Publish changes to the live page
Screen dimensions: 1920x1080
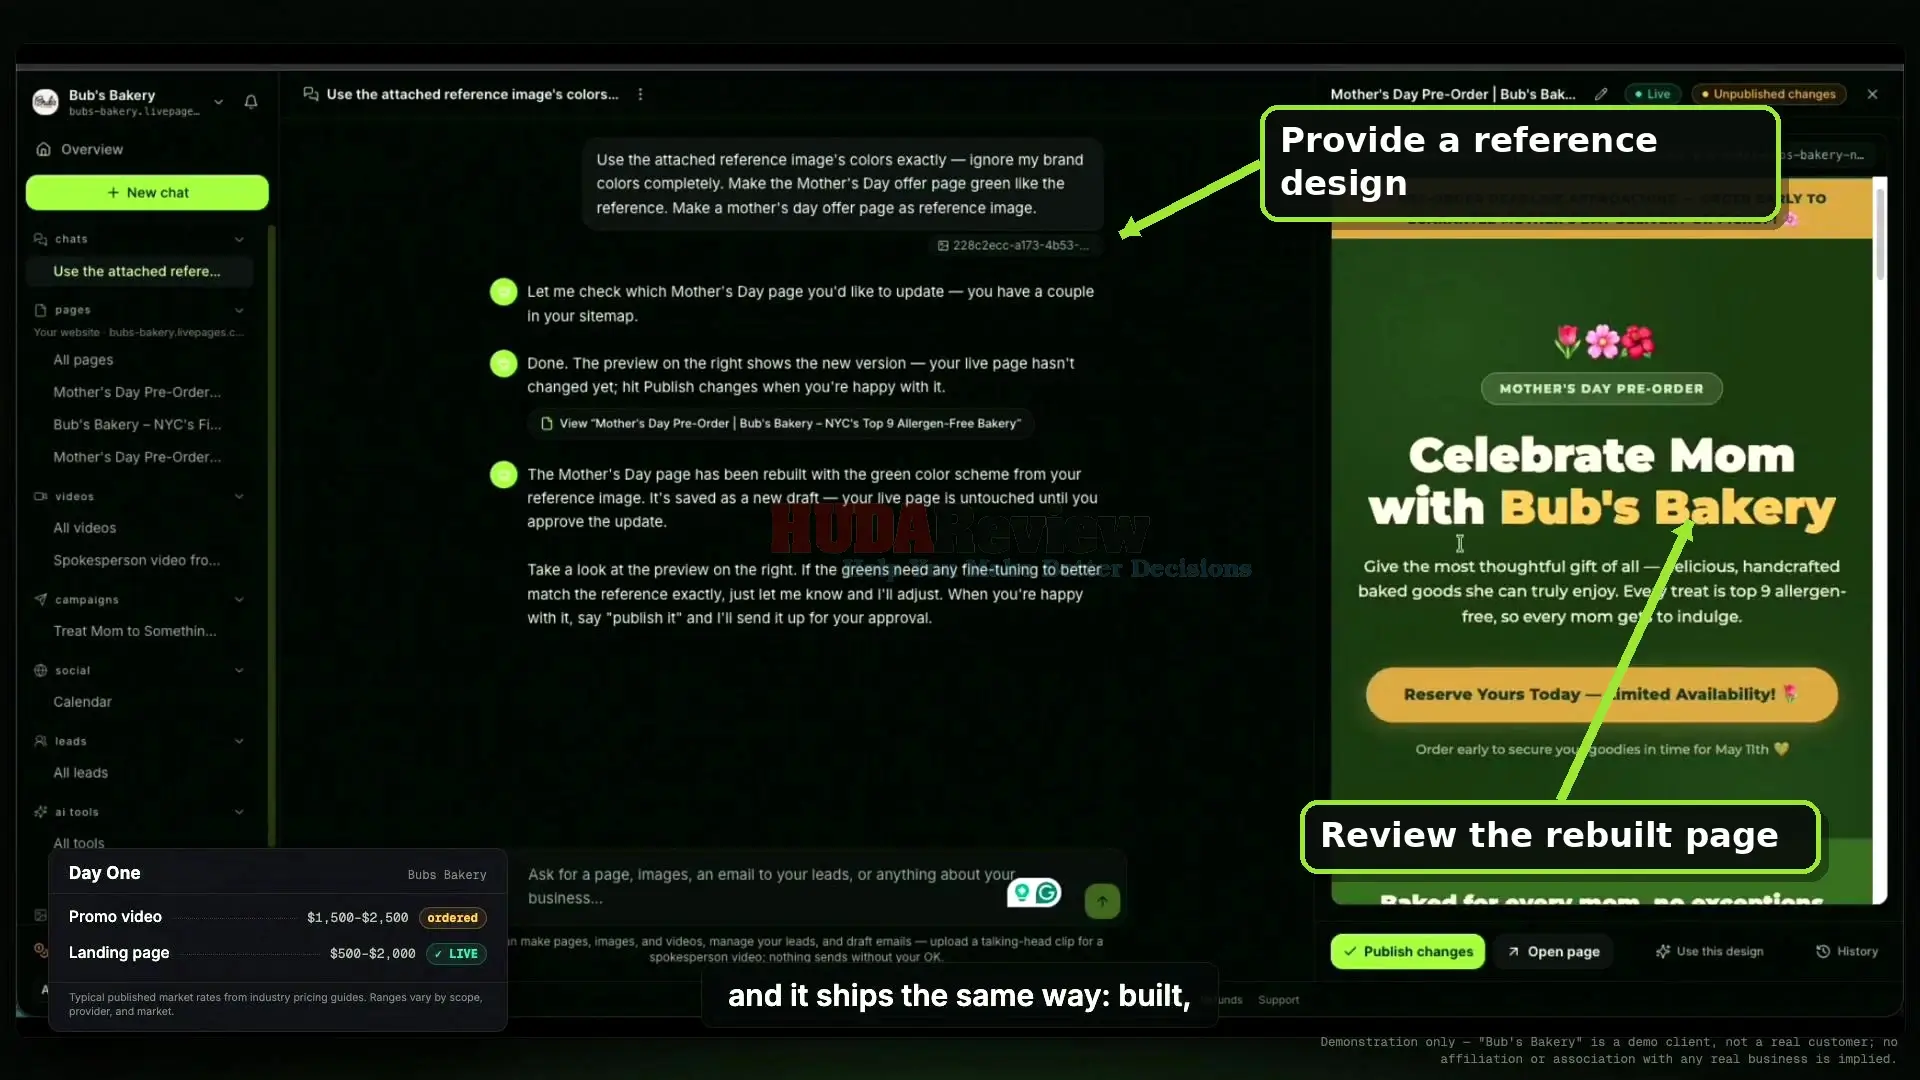tap(1407, 952)
